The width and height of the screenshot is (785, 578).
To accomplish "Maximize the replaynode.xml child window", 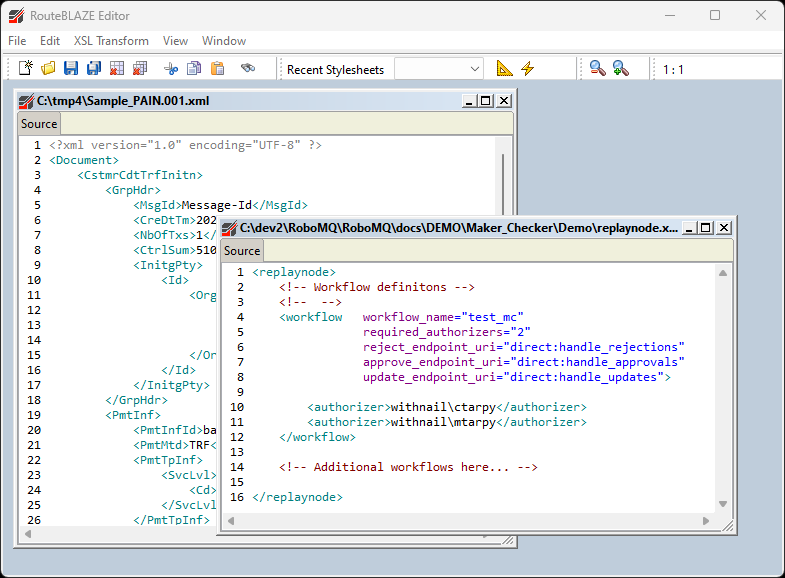I will 706,227.
